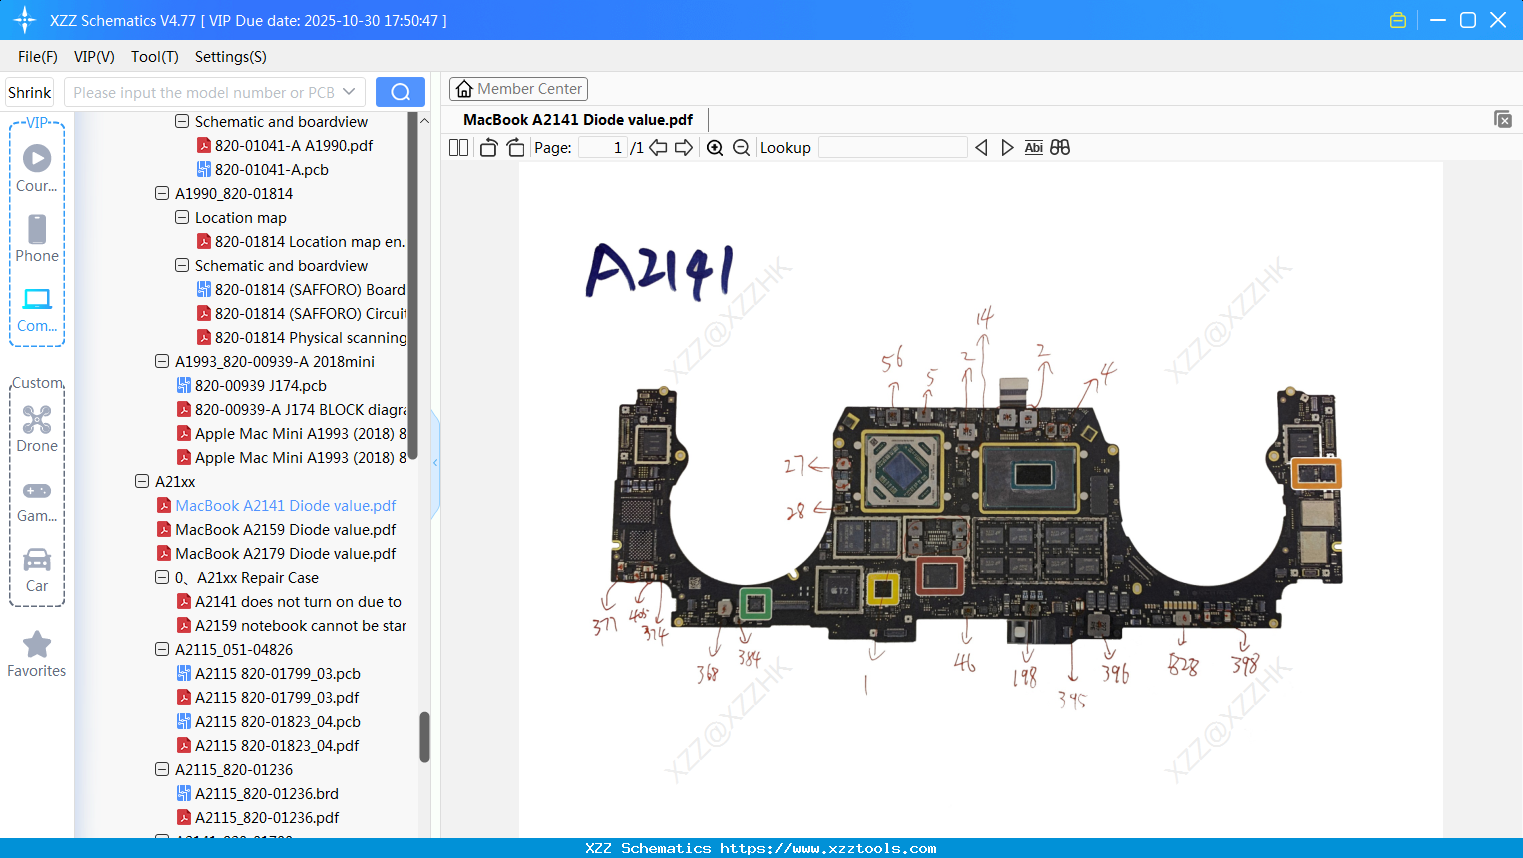This screenshot has width=1523, height=858.
Task: Open A2115 820-01799_03.pdf
Action: pos(267,698)
